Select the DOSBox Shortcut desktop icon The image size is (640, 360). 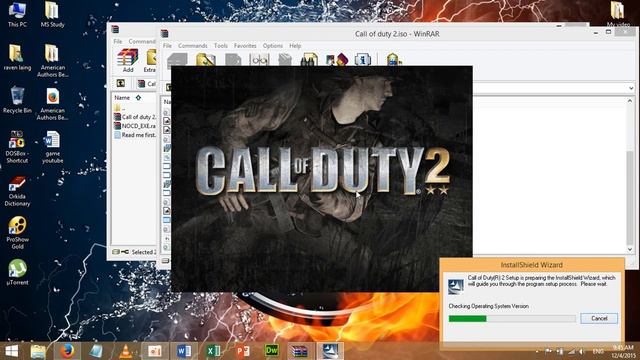[17, 147]
